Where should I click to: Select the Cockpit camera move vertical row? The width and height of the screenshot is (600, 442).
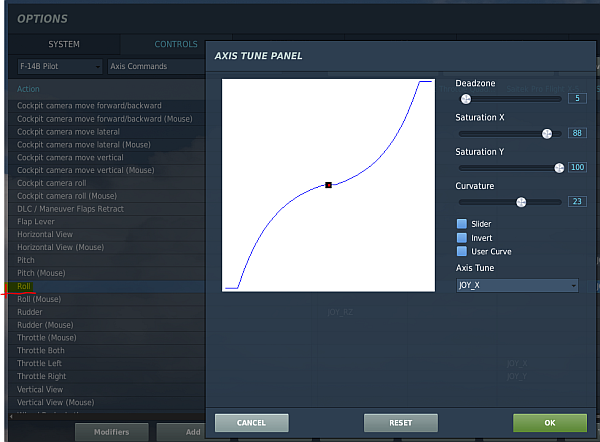(107, 158)
